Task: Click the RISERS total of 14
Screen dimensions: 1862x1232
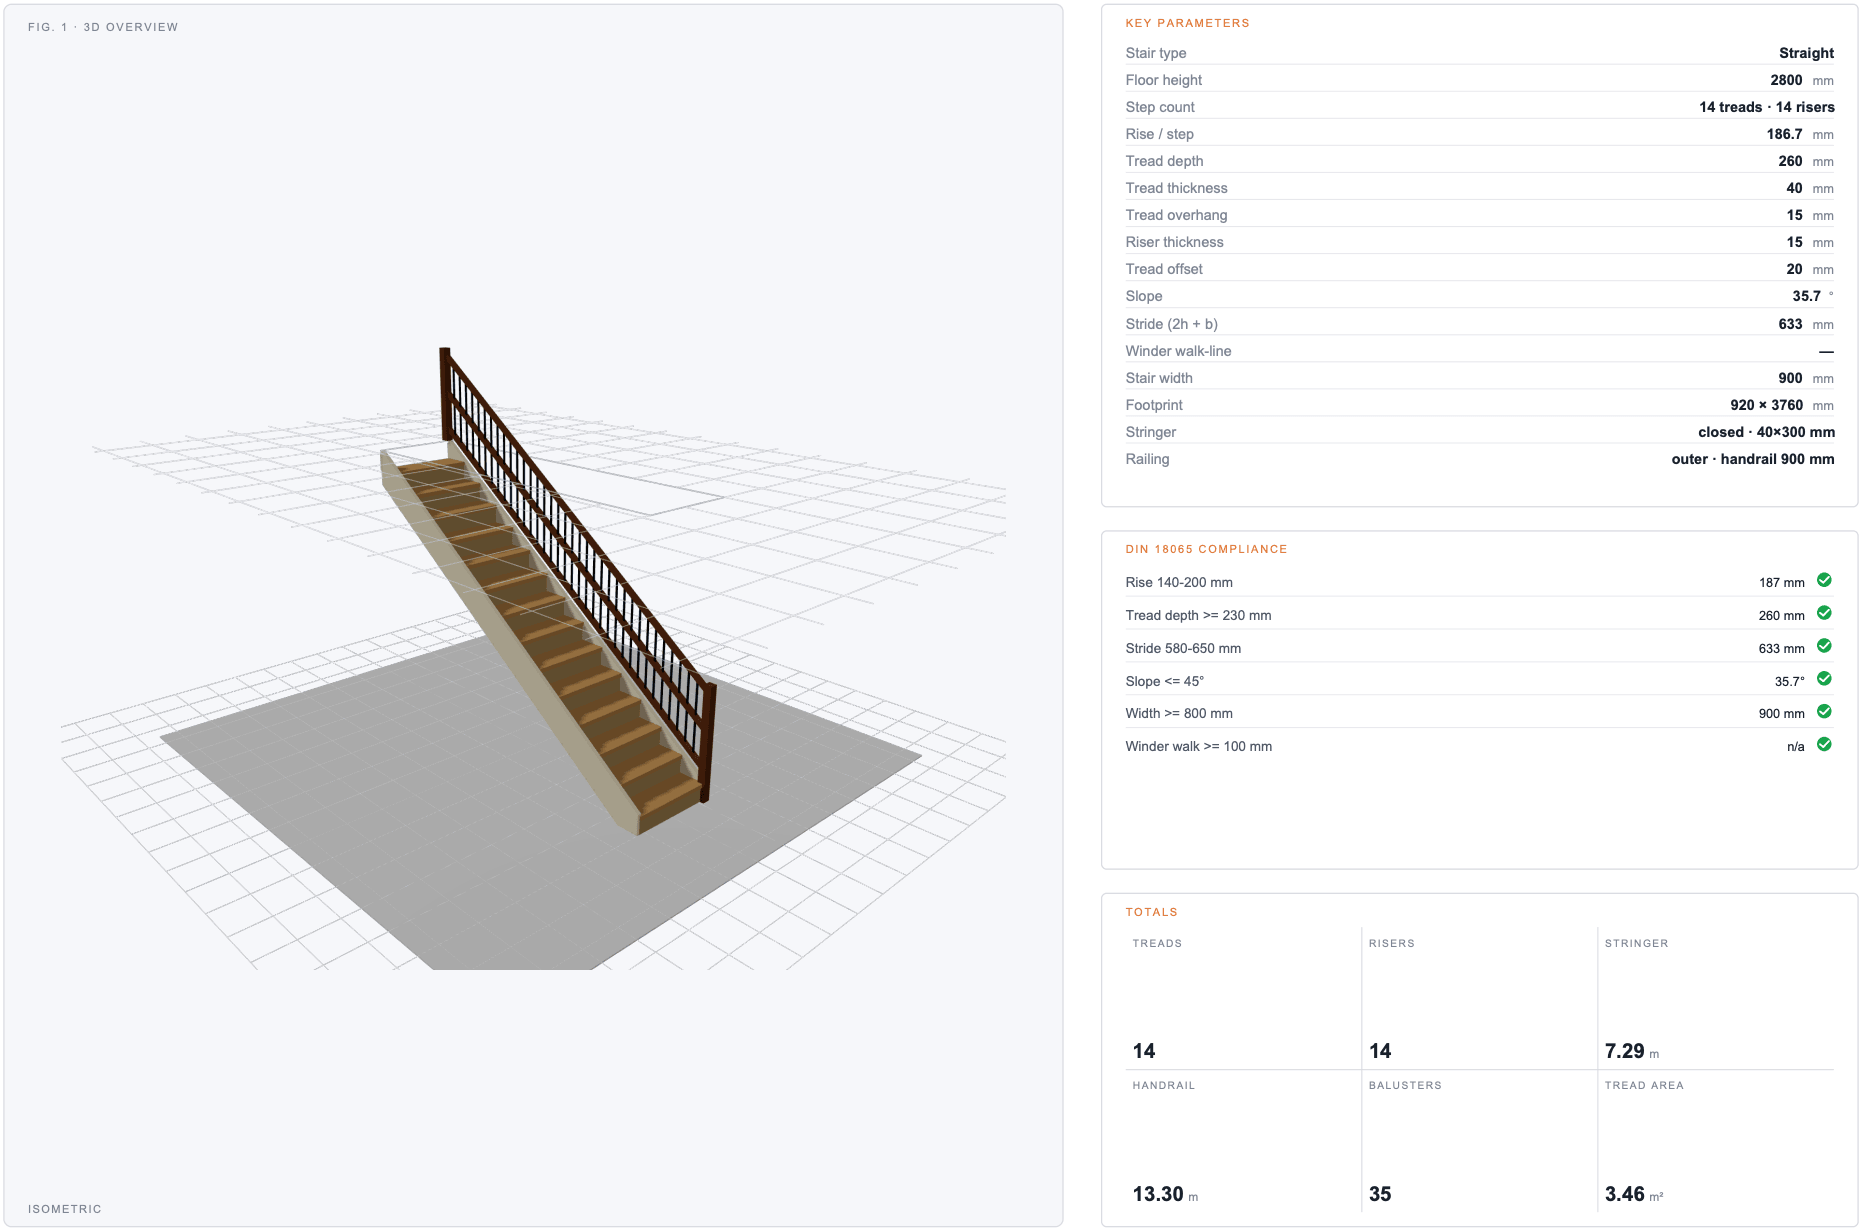Action: (1379, 1051)
